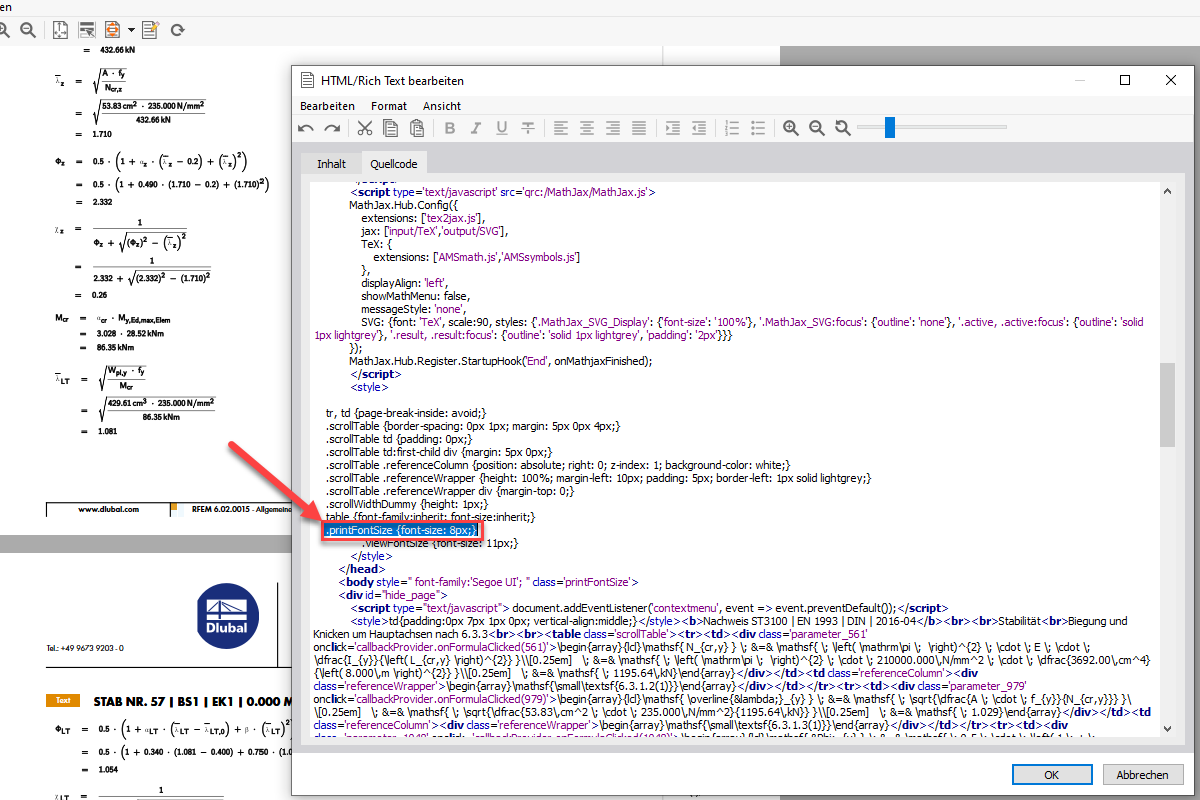Click the zoom slider handle in the editor toolbar
This screenshot has height=800, width=1200.
click(889, 128)
